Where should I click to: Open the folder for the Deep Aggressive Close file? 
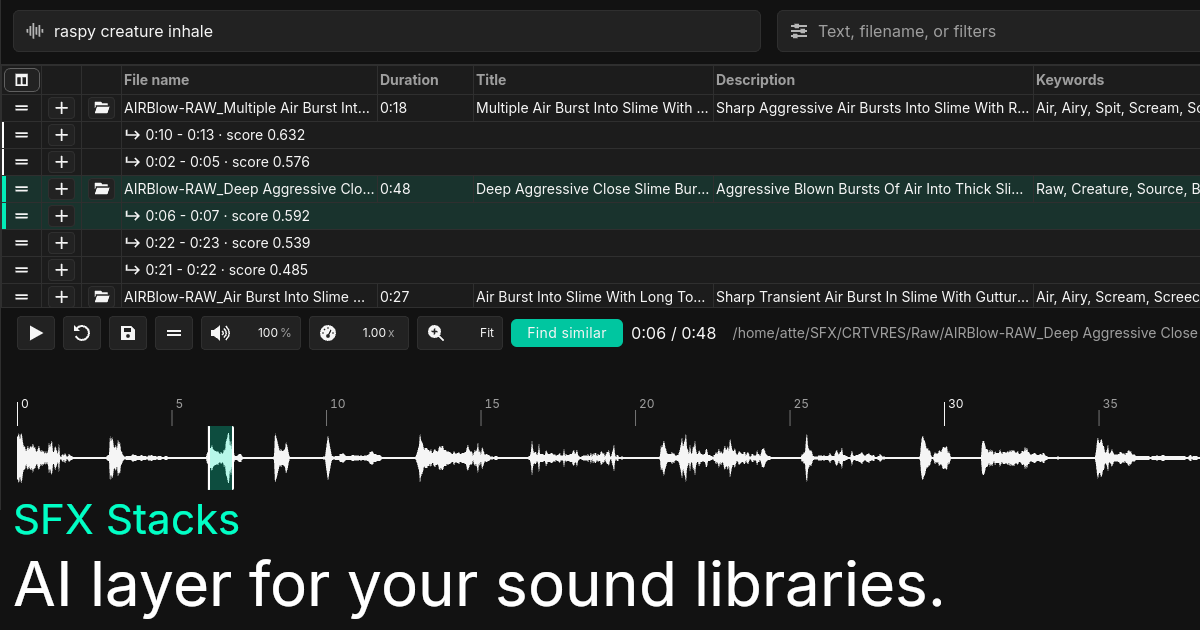tap(101, 189)
